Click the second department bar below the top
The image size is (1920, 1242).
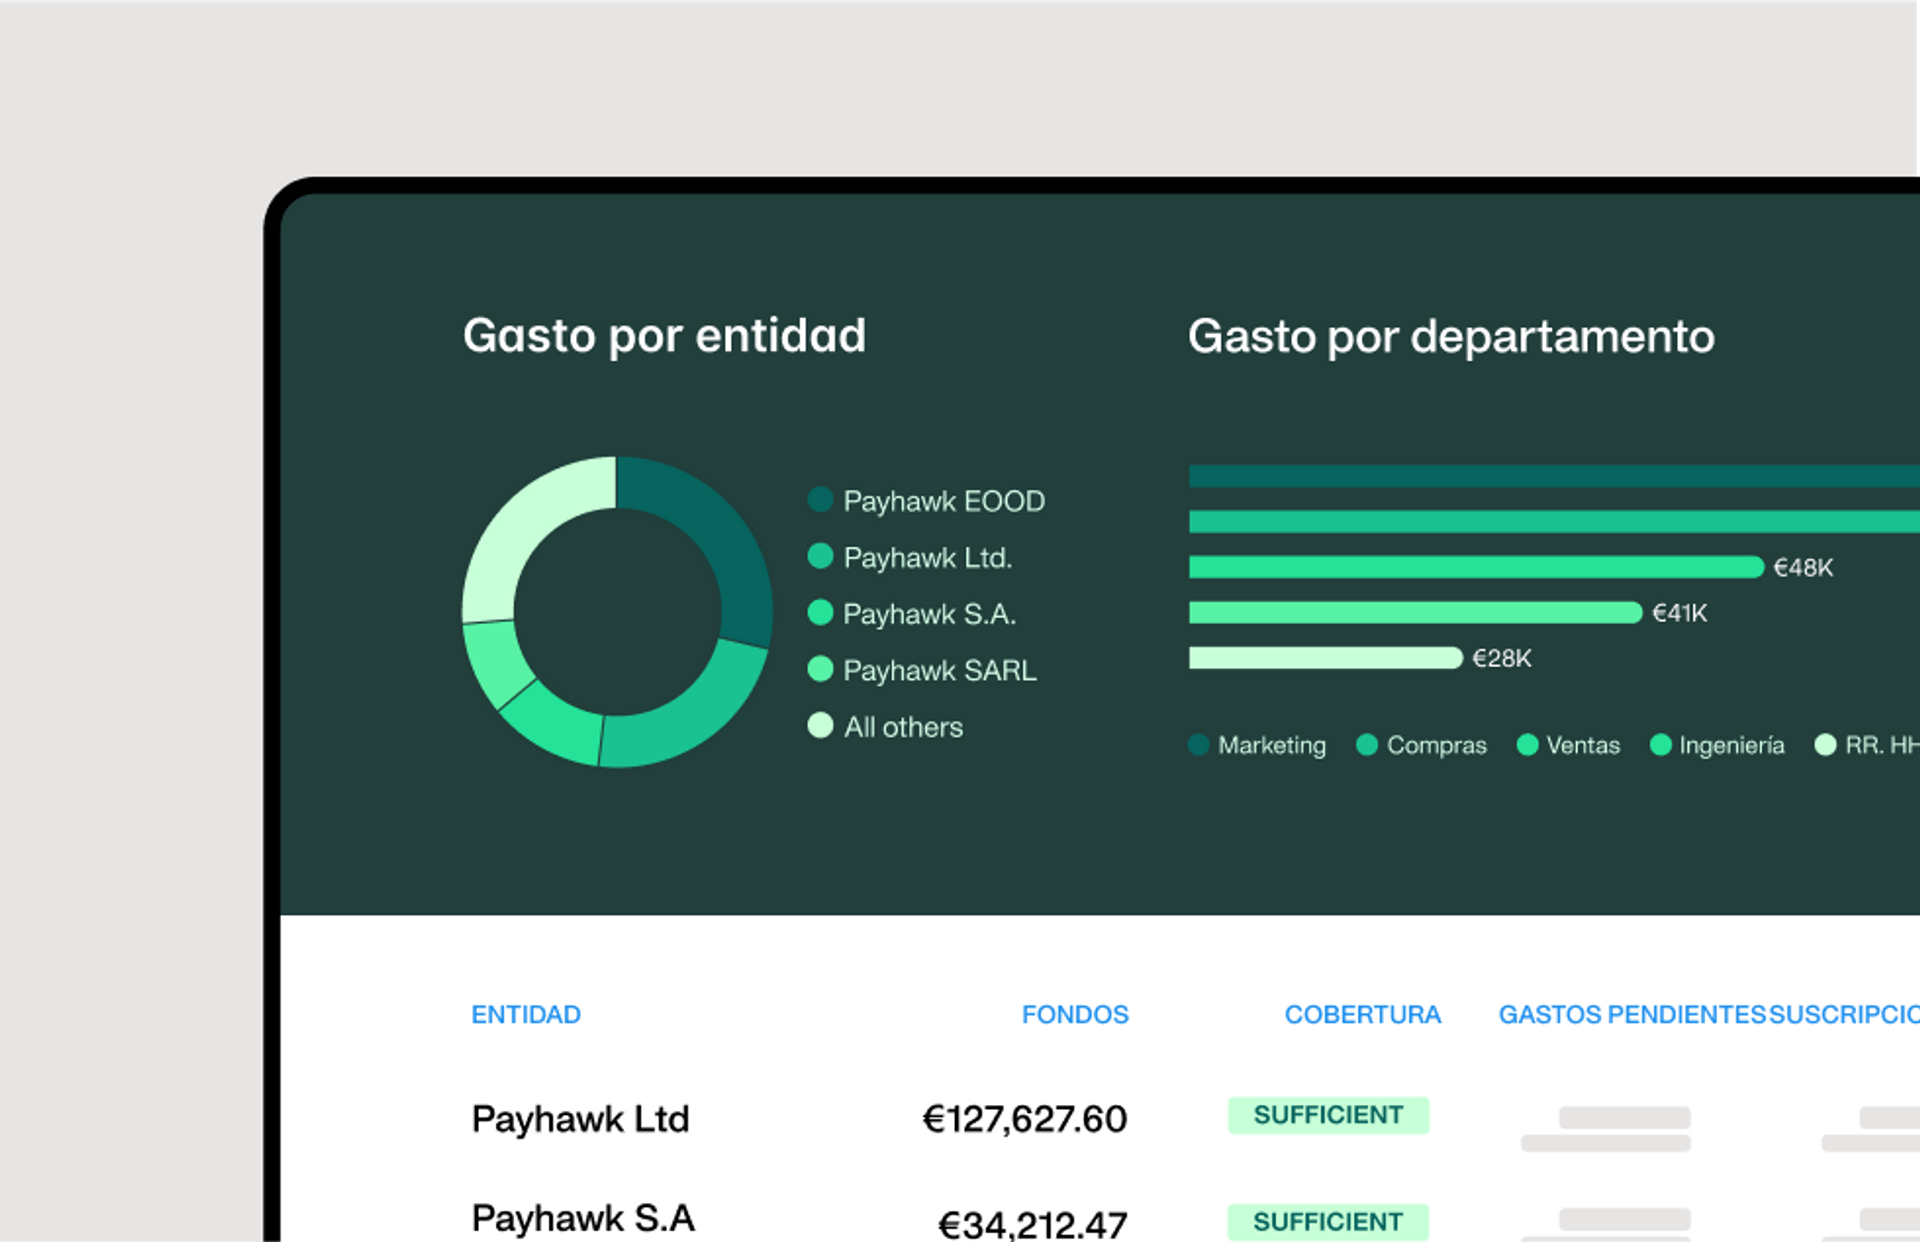click(1554, 521)
